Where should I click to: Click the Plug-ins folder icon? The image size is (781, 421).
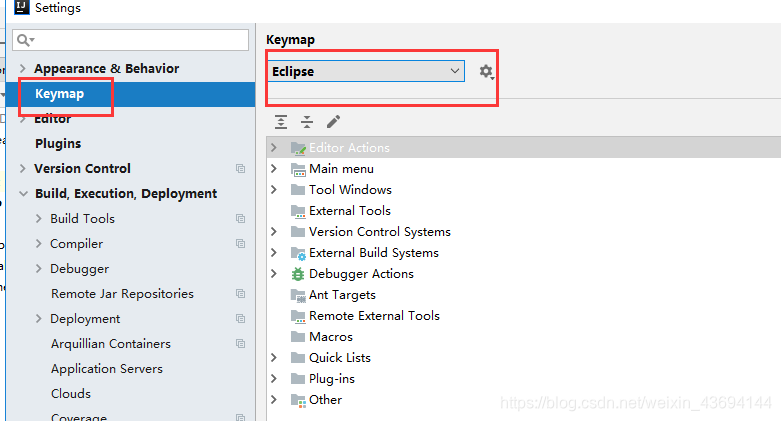(298, 379)
